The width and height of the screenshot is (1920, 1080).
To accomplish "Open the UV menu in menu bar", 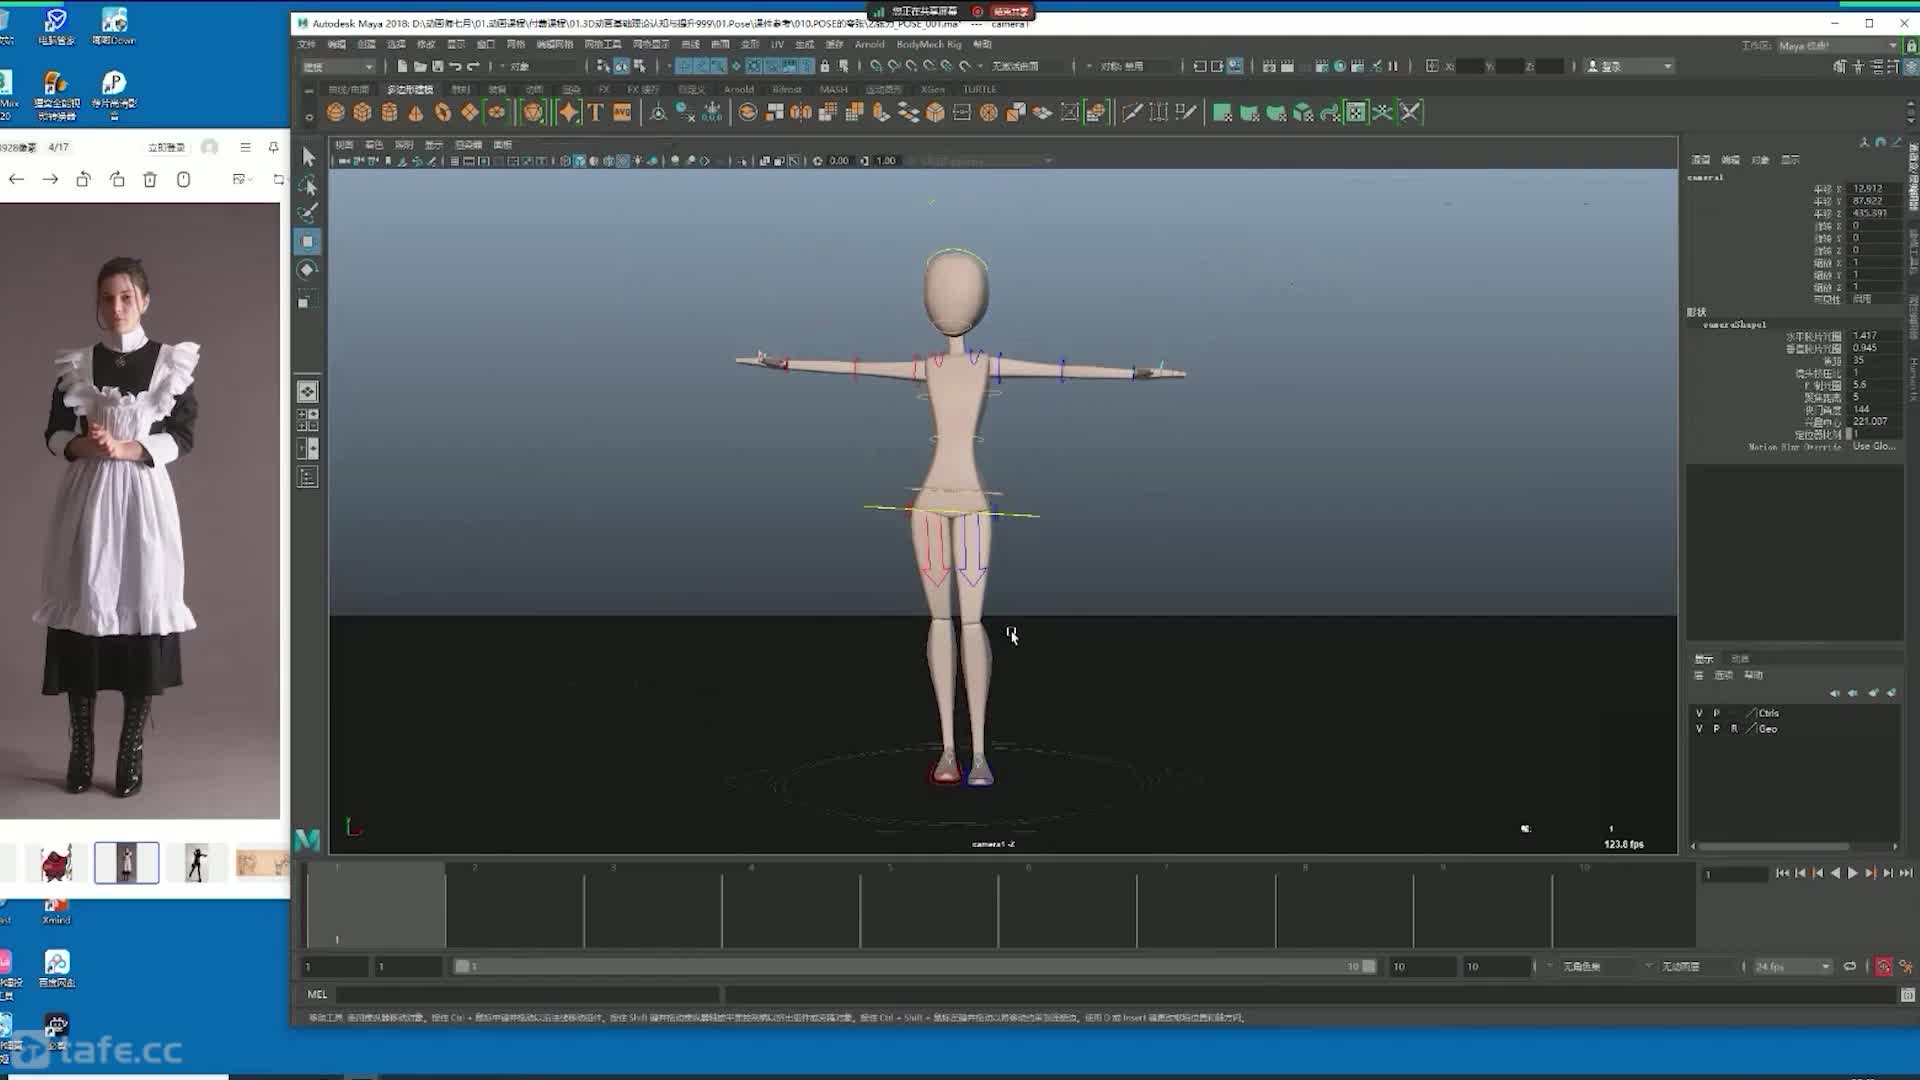I will coord(777,44).
